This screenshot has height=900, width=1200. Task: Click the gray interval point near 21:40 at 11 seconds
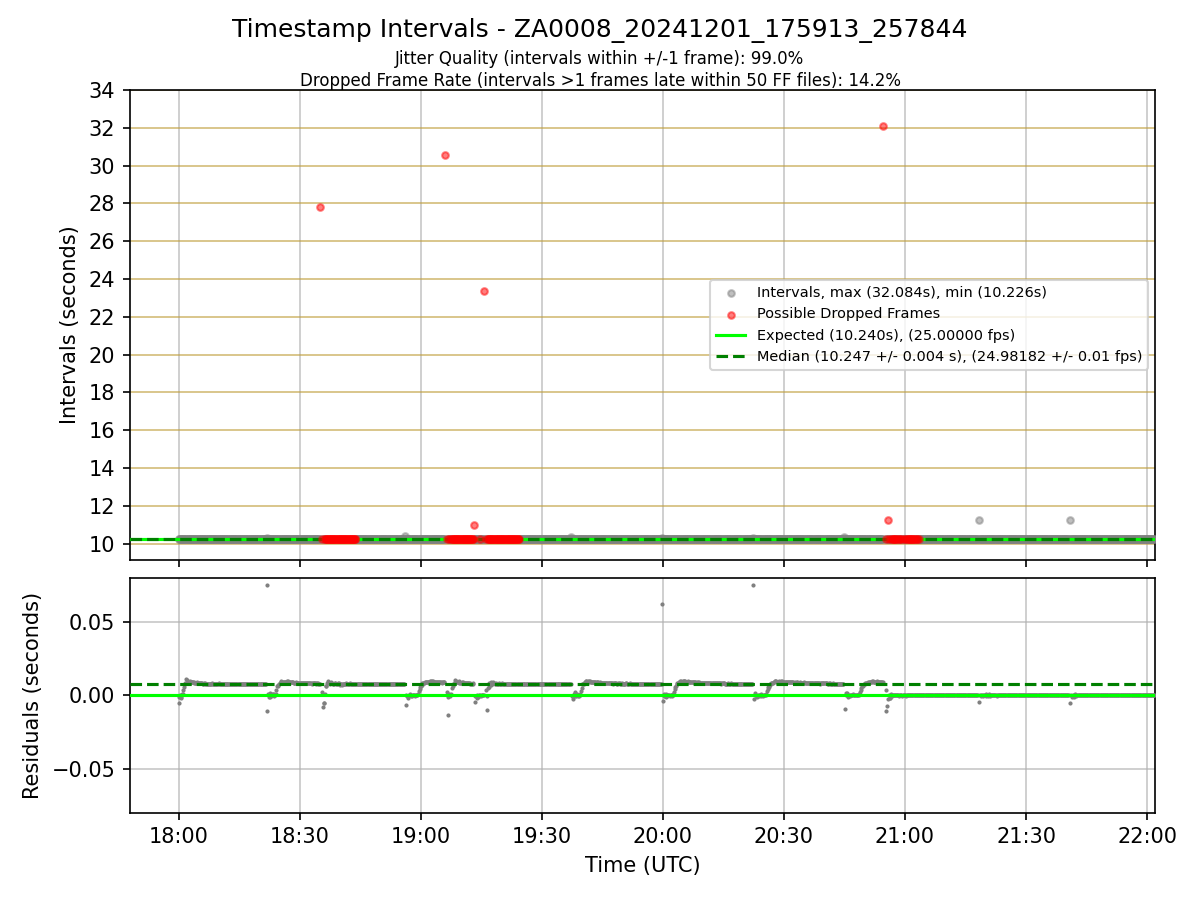[1070, 520]
